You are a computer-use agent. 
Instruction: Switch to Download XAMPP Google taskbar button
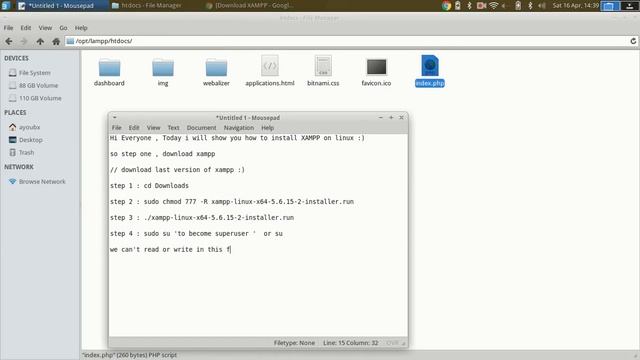tap(250, 5)
